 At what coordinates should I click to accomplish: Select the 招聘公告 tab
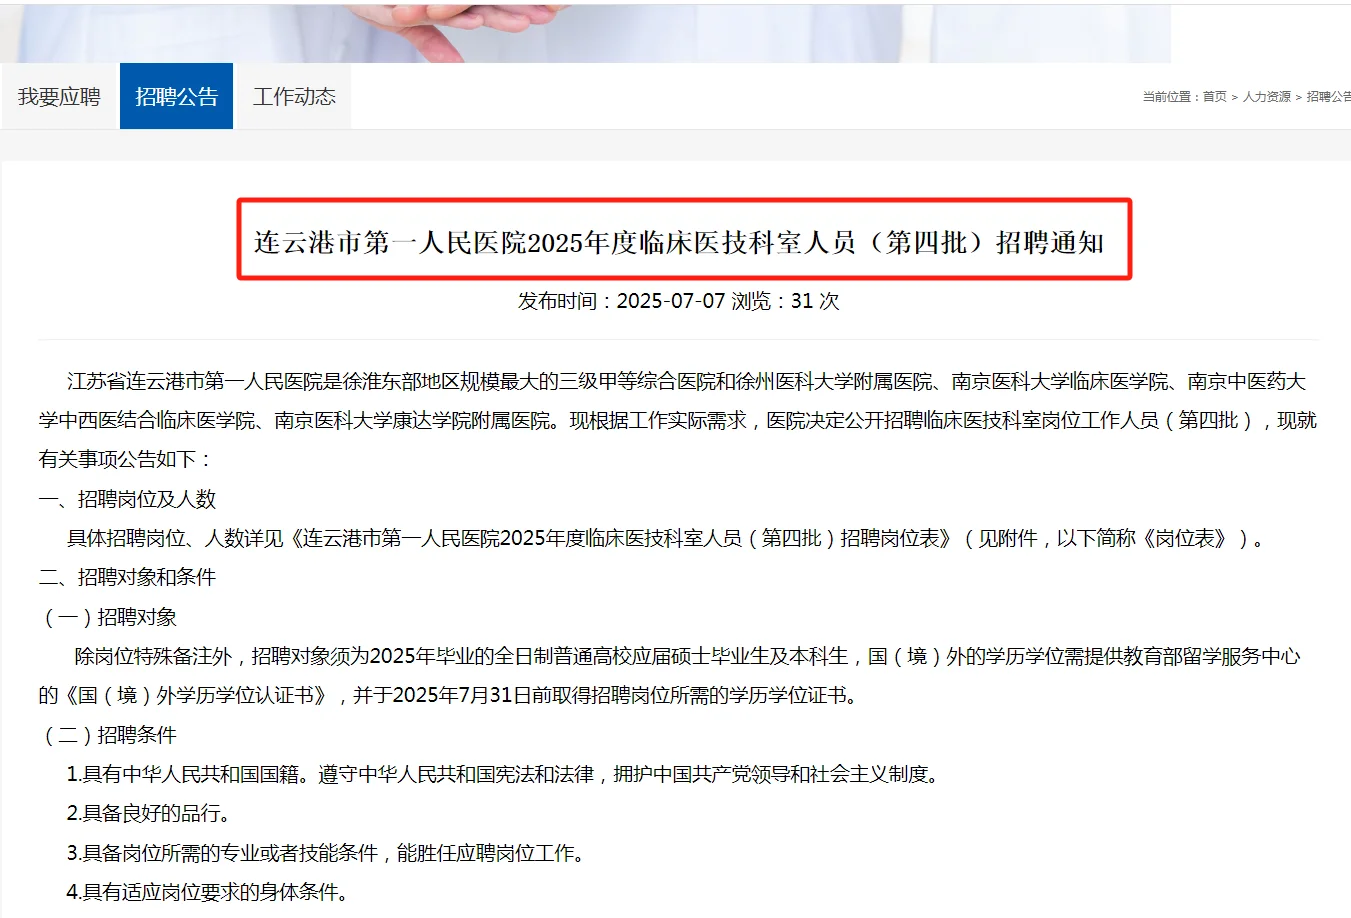[176, 96]
